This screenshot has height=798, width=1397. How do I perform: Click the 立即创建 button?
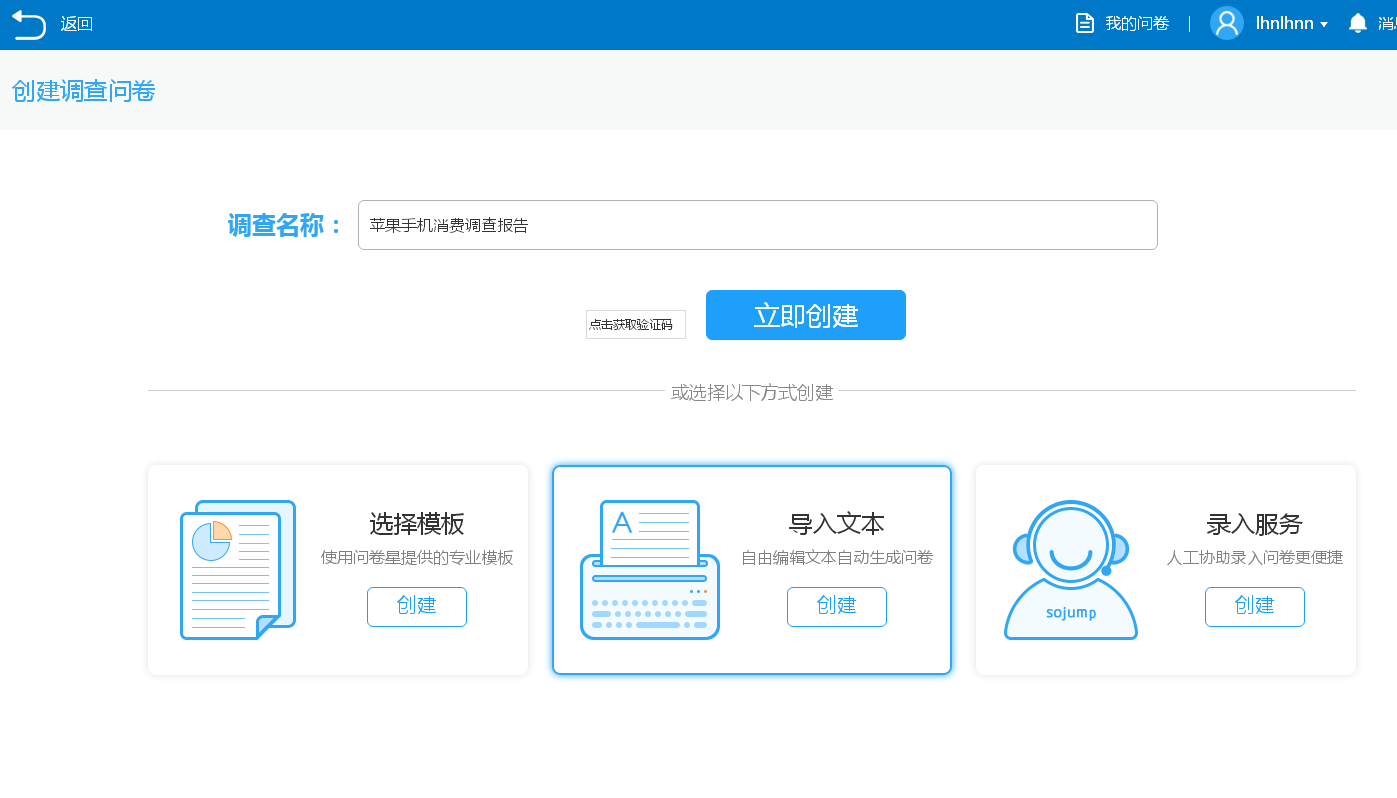[806, 315]
